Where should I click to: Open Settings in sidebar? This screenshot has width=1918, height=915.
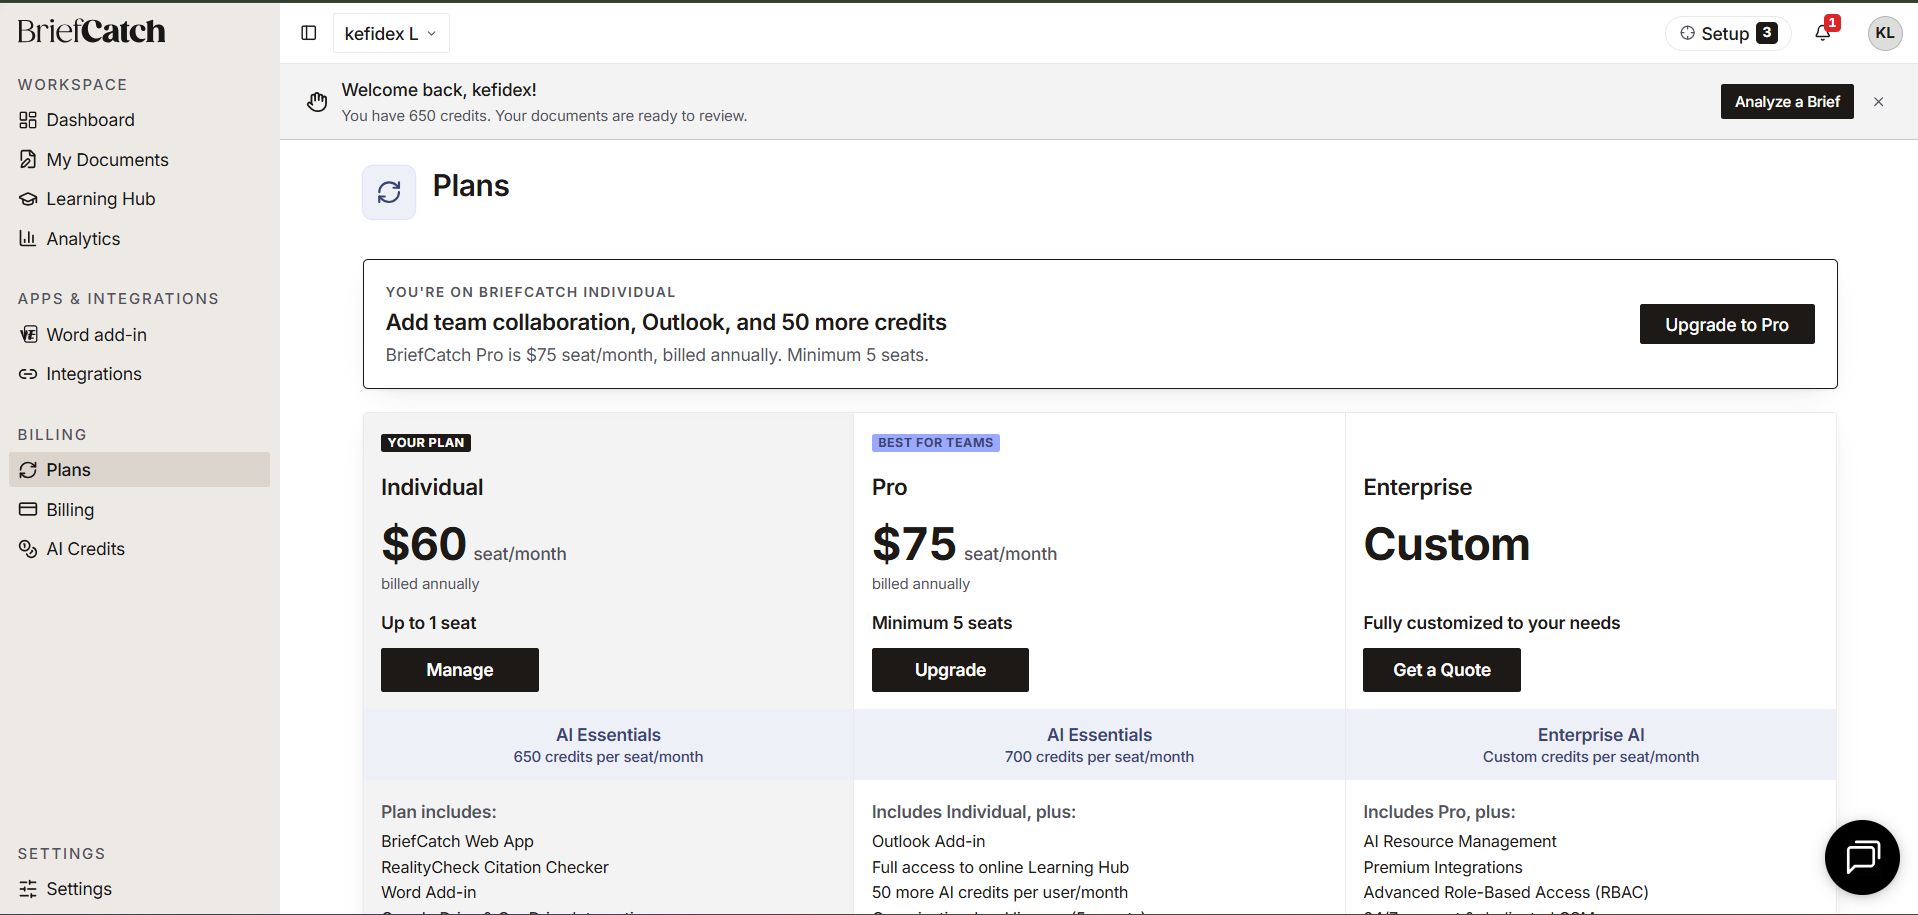139,889
